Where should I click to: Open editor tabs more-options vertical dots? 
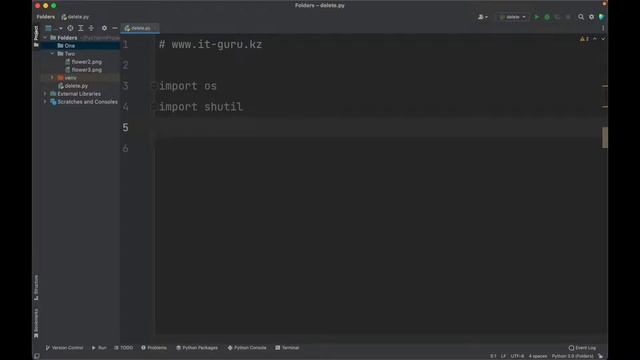(603, 28)
